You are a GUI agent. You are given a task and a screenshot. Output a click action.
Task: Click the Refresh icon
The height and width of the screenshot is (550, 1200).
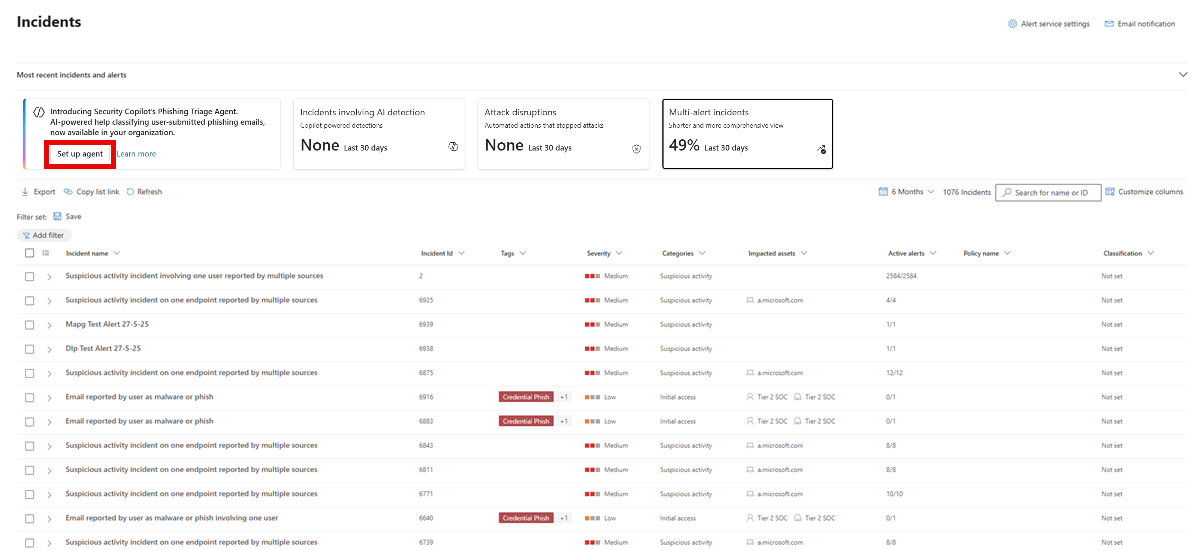pyautogui.click(x=130, y=192)
